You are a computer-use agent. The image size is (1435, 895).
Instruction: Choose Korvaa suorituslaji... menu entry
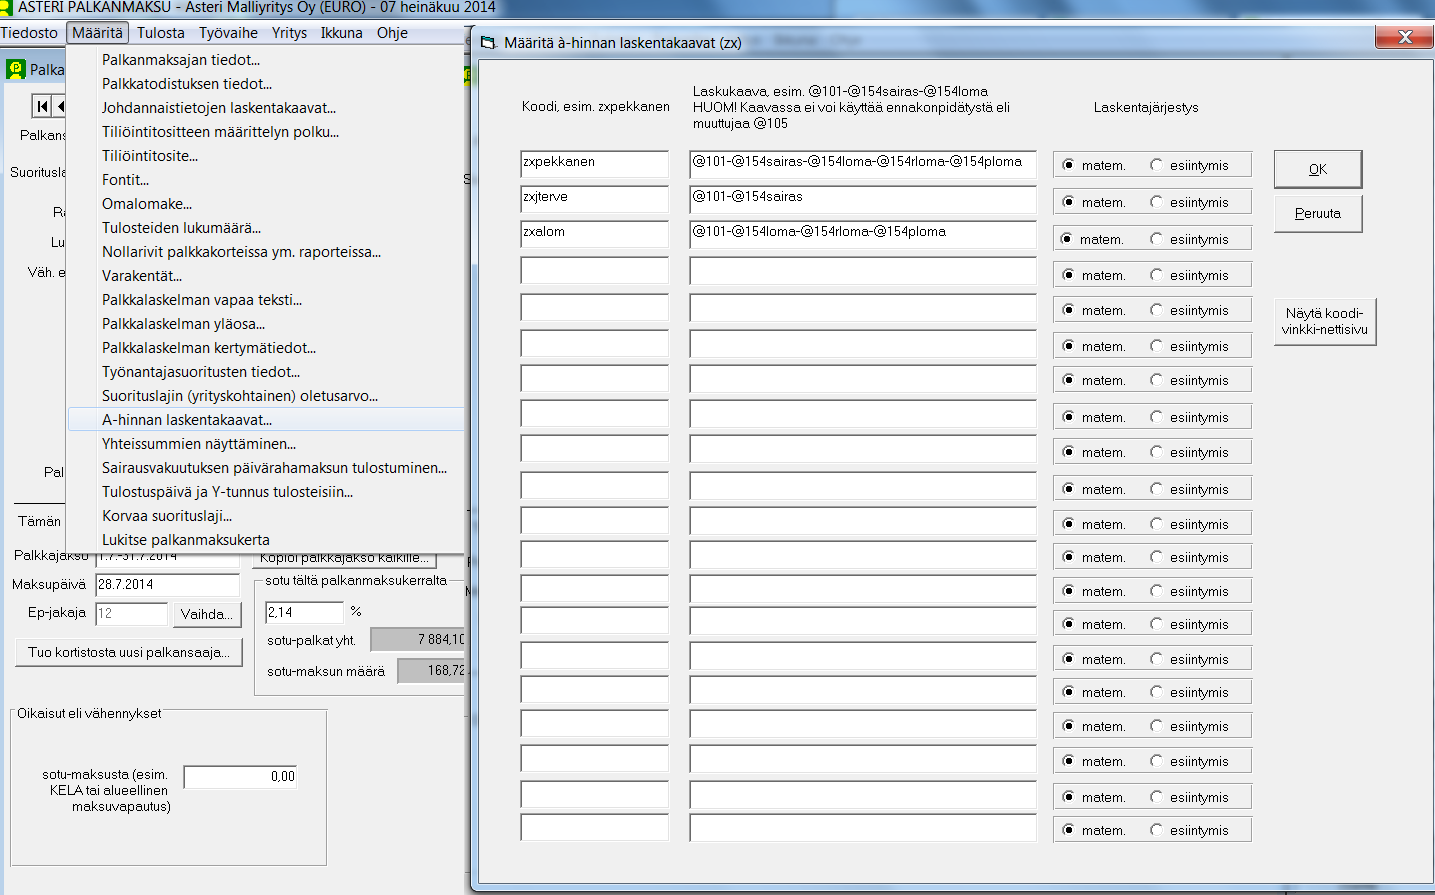point(266,516)
